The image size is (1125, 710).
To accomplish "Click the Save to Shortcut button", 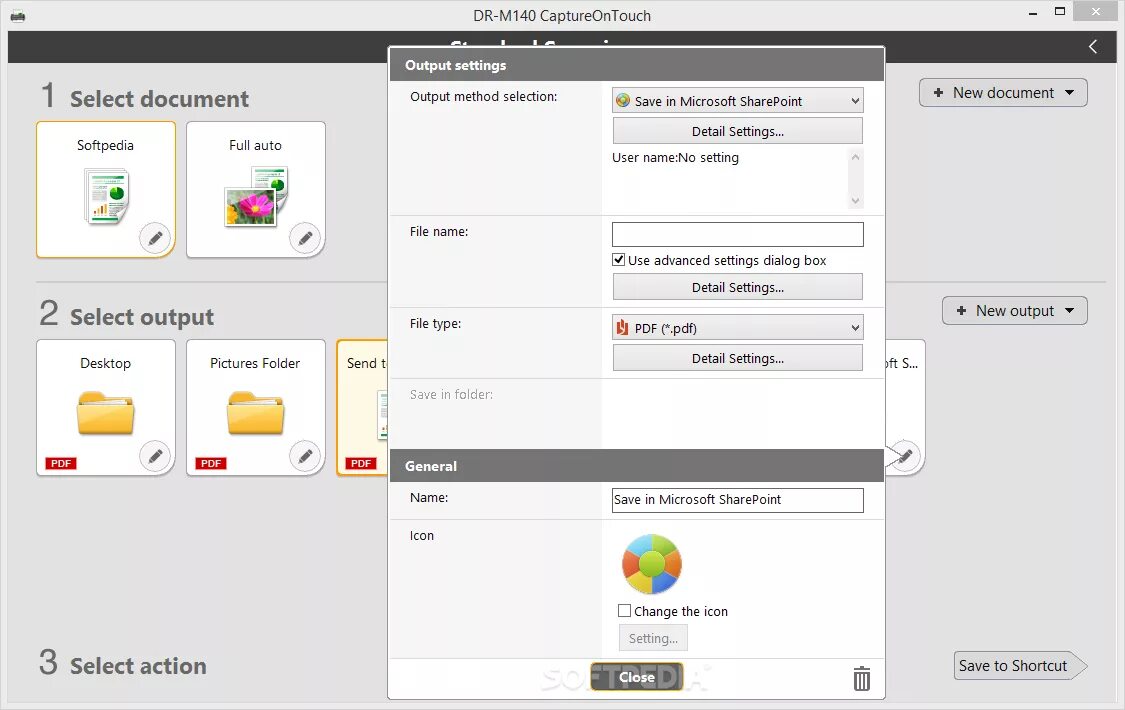I will [1020, 666].
